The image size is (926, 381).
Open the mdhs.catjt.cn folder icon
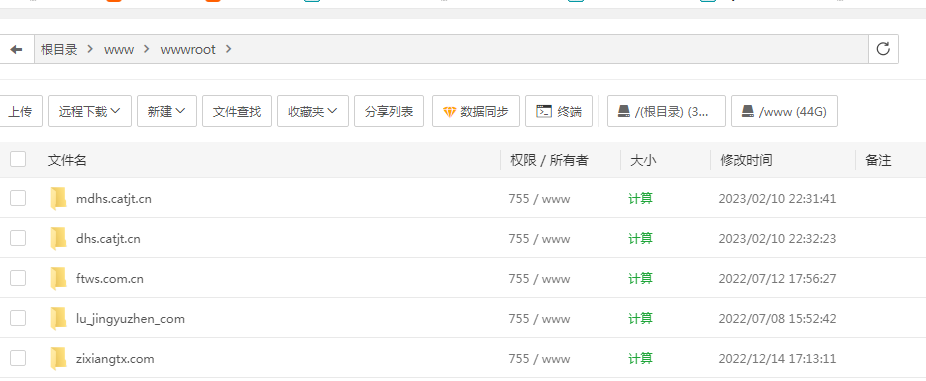pyautogui.click(x=58, y=198)
